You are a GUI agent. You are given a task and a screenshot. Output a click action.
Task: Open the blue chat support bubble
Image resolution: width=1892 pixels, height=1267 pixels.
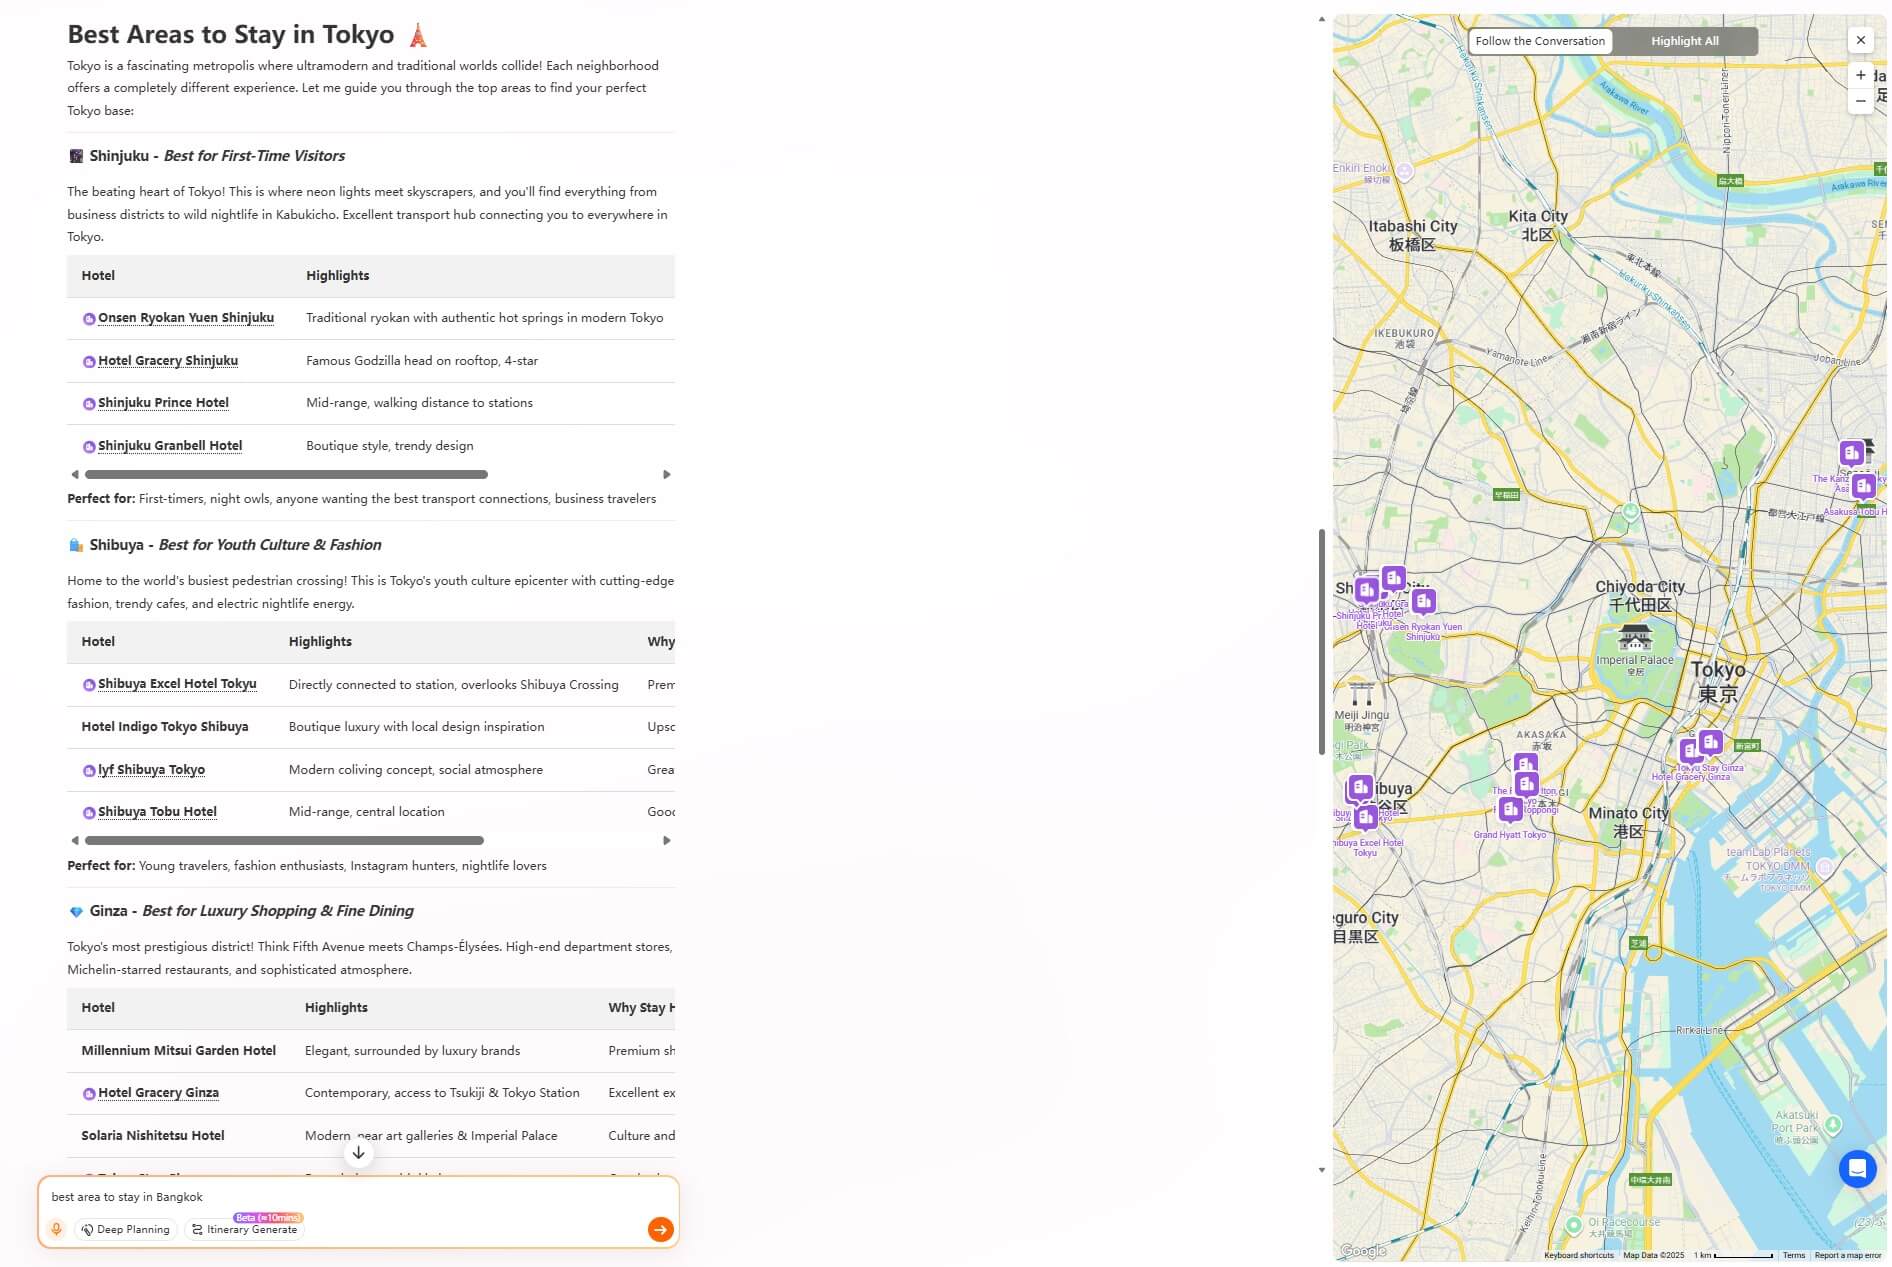(x=1857, y=1168)
